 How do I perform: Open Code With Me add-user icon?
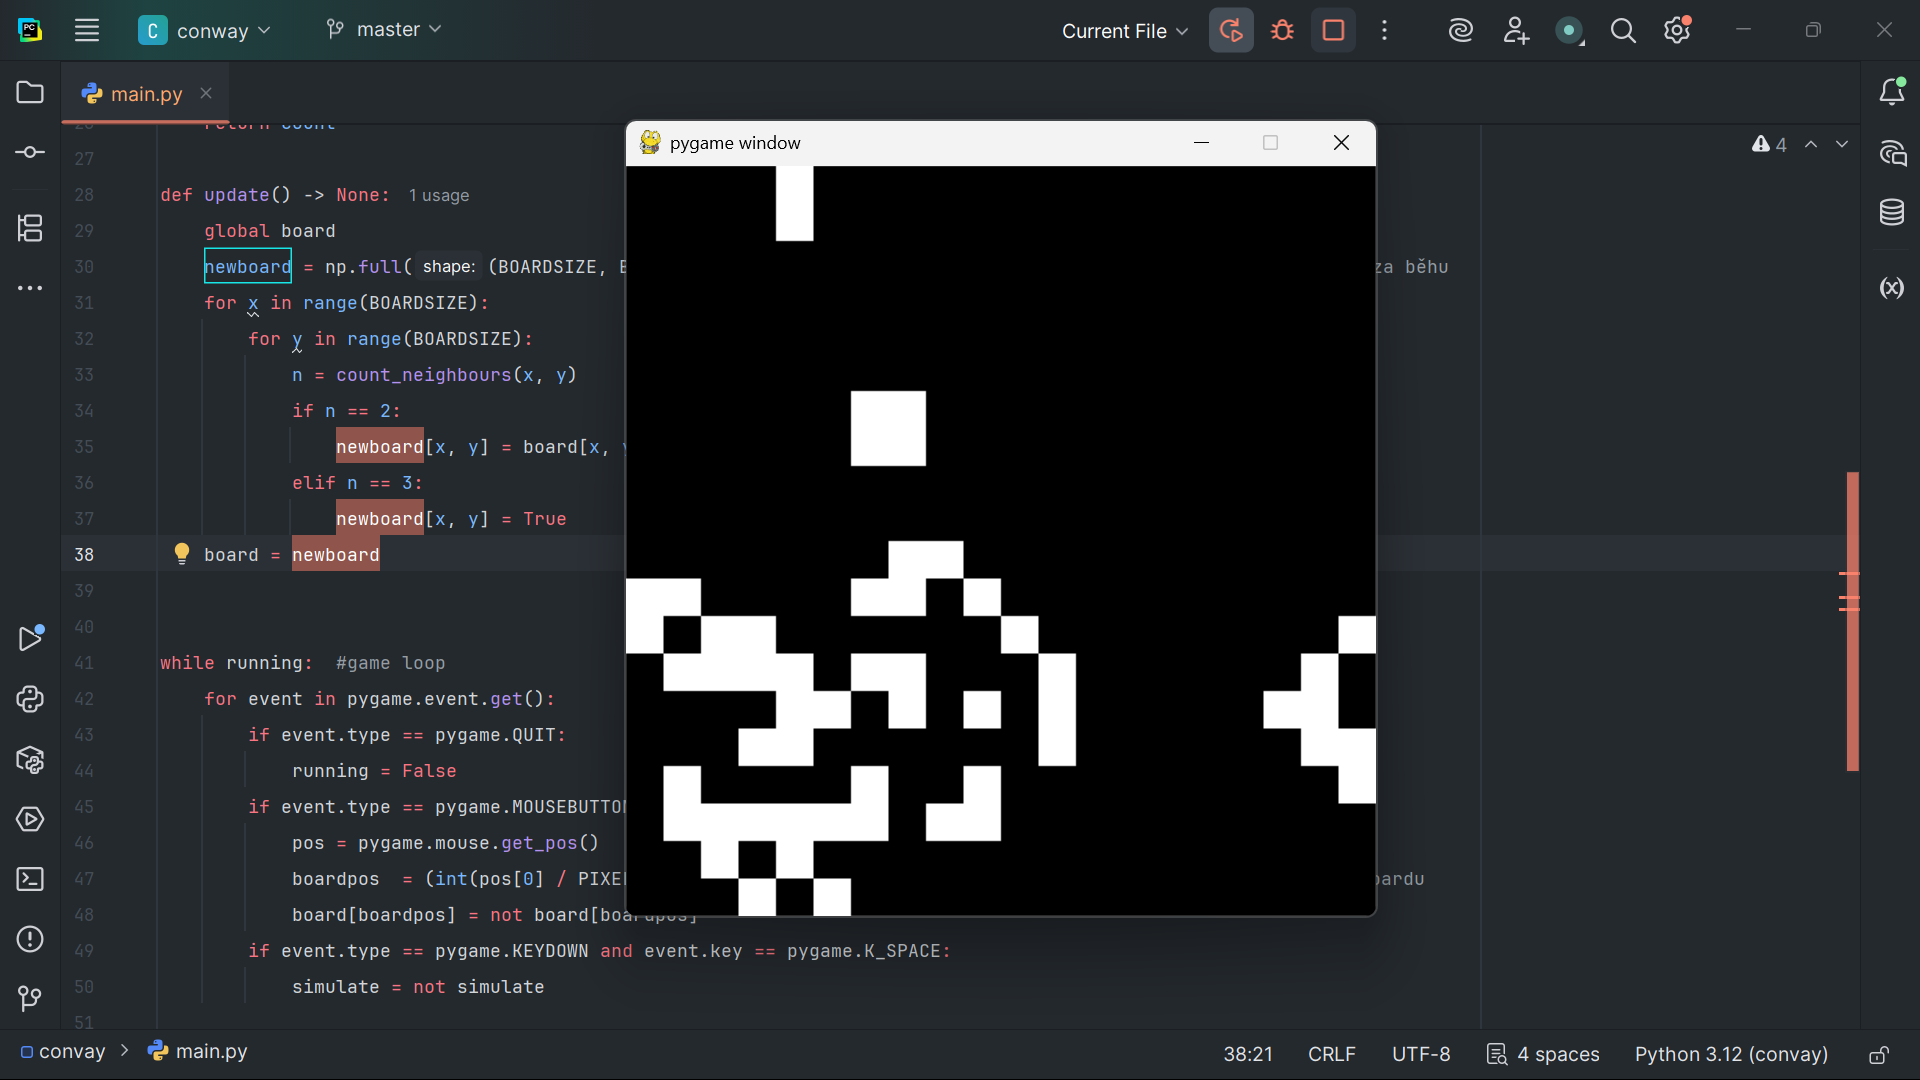tap(1516, 30)
